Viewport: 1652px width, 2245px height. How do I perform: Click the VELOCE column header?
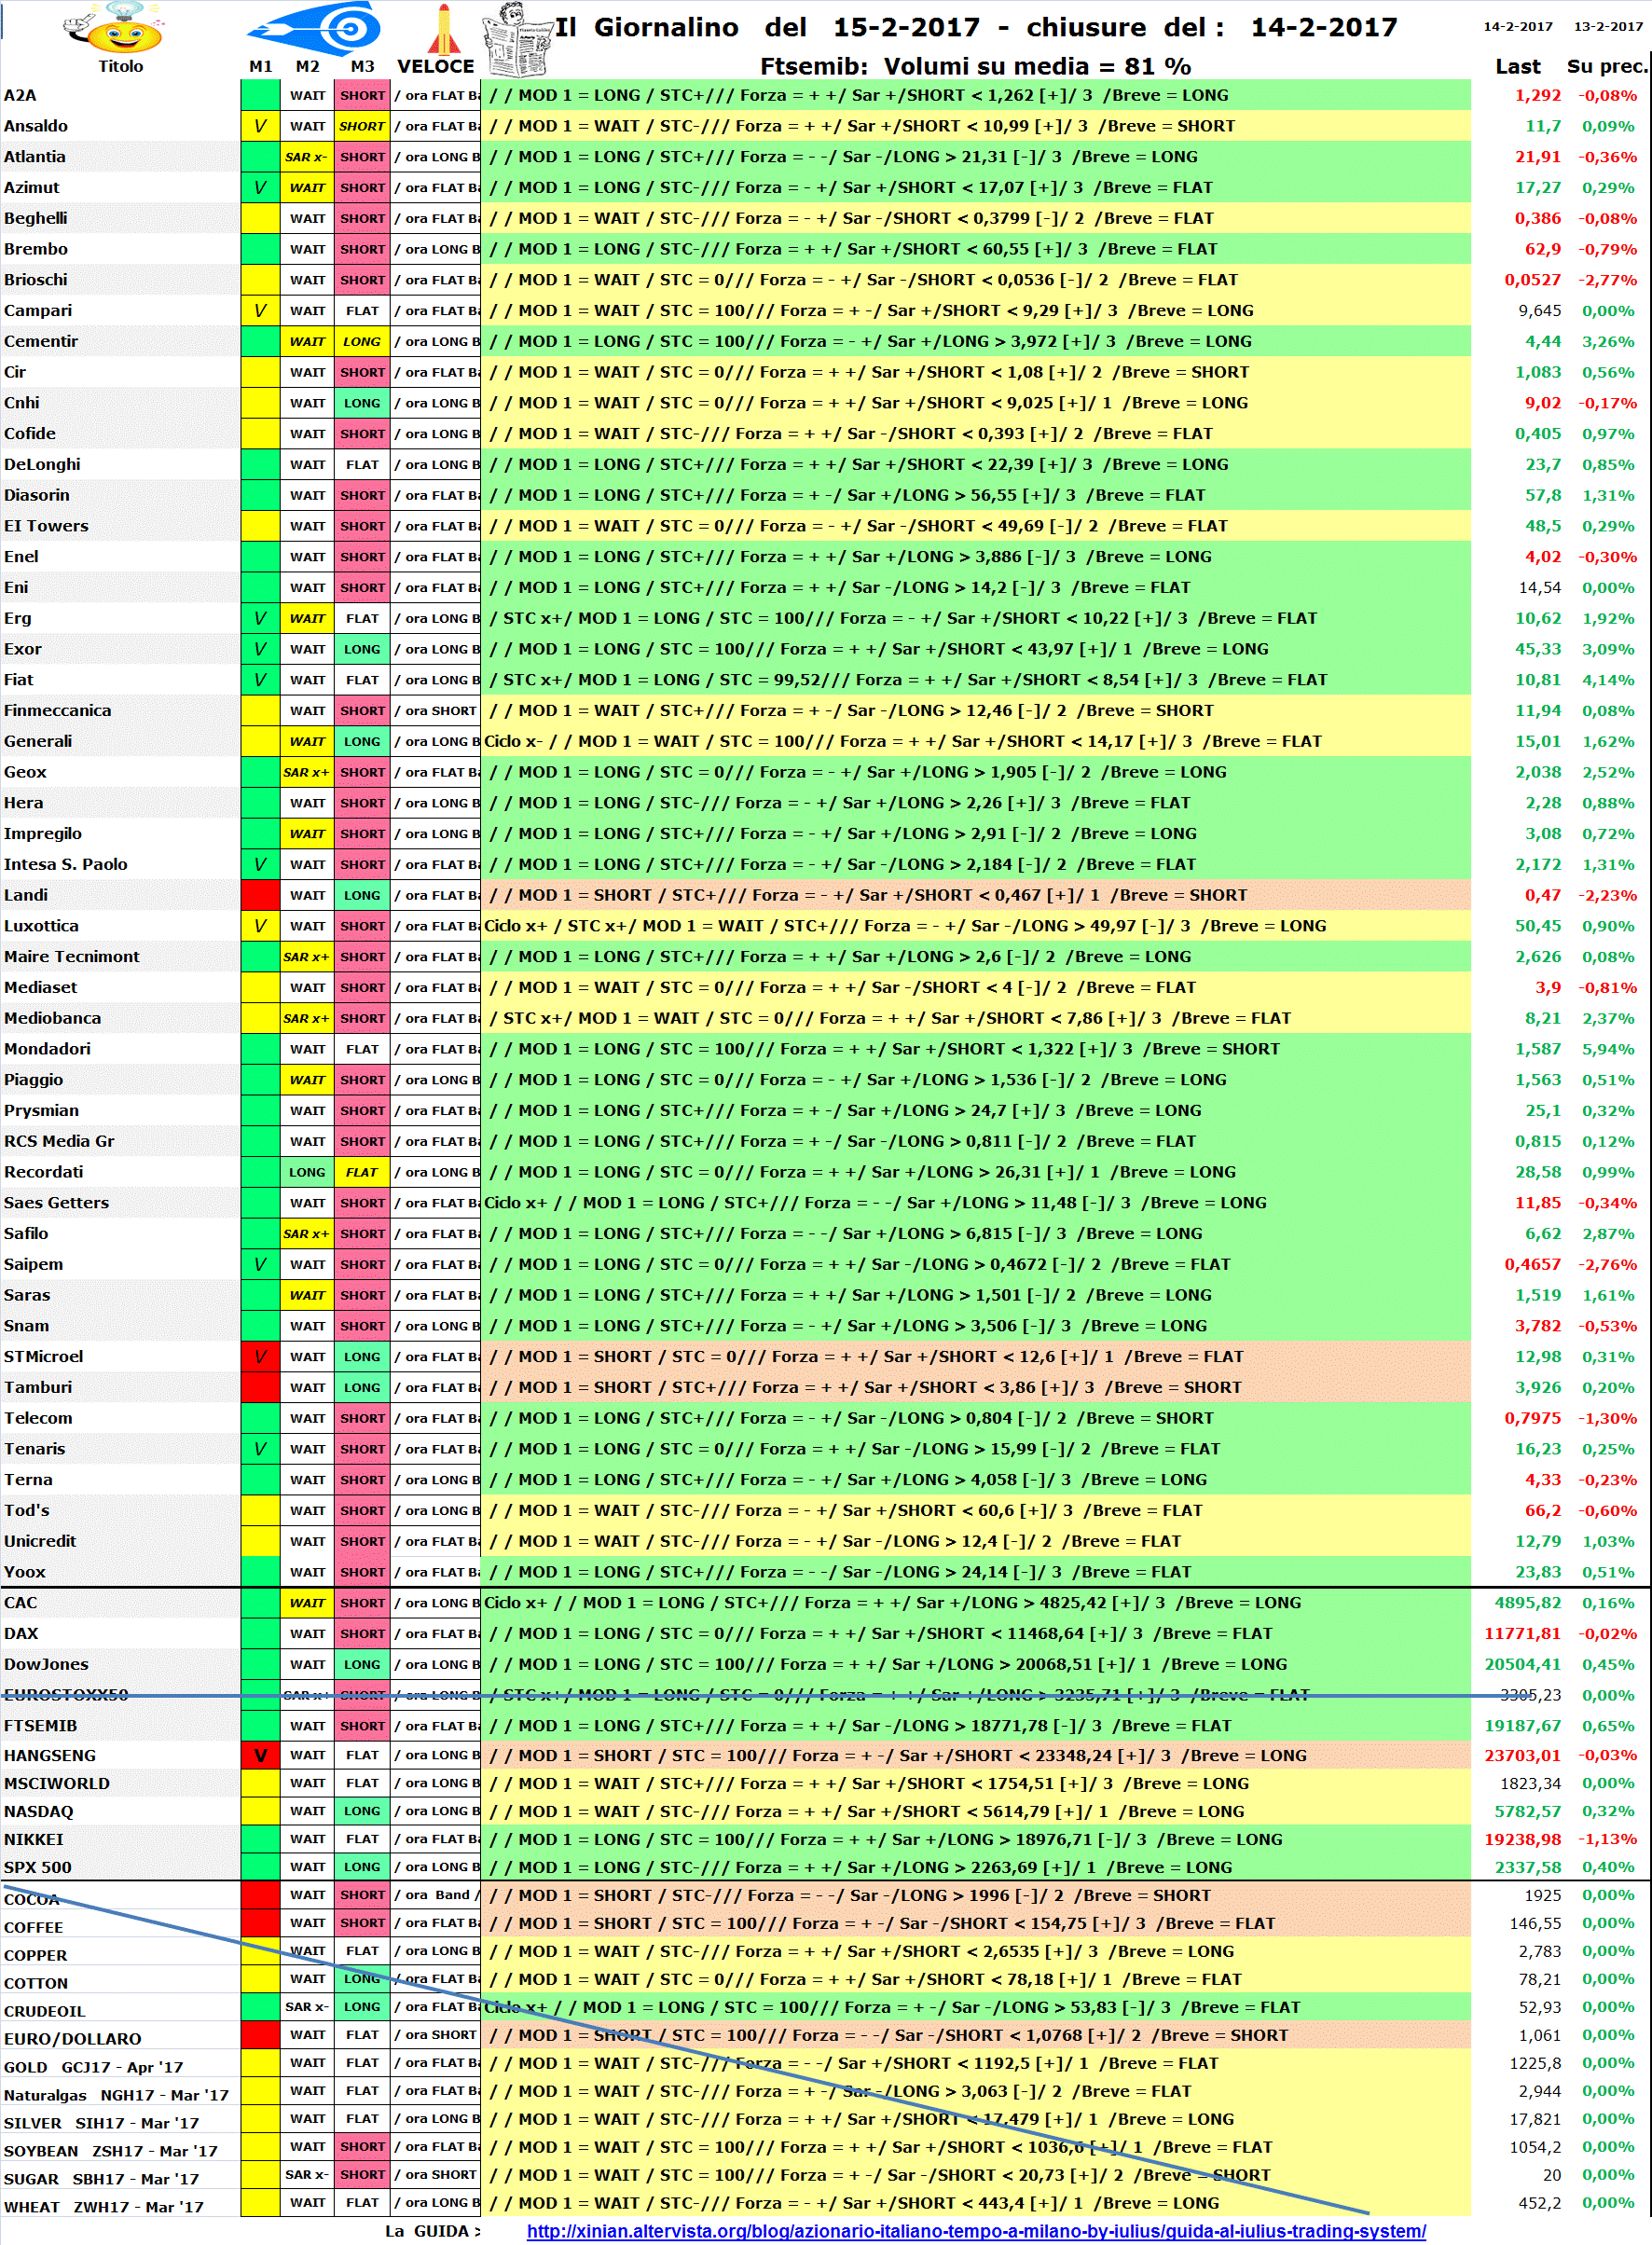tap(436, 66)
